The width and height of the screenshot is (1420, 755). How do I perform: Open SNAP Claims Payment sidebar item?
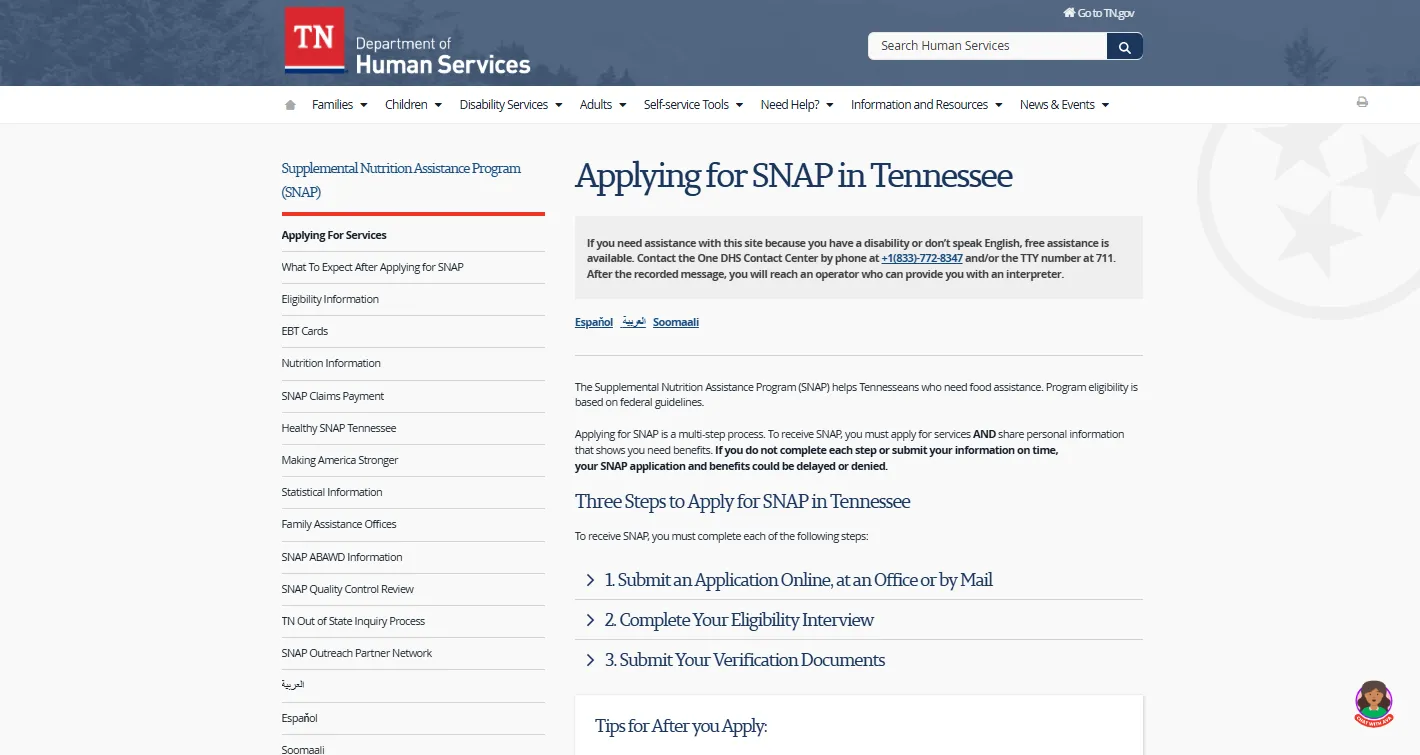333,396
